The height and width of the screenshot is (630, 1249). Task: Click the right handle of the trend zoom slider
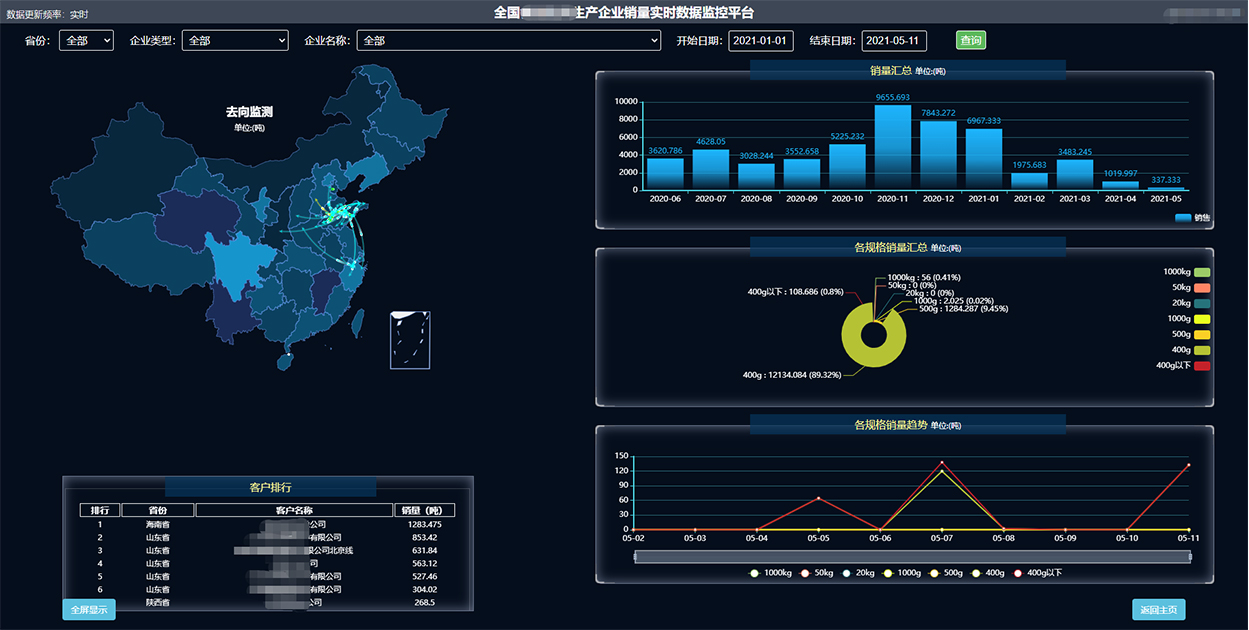(x=1189, y=557)
